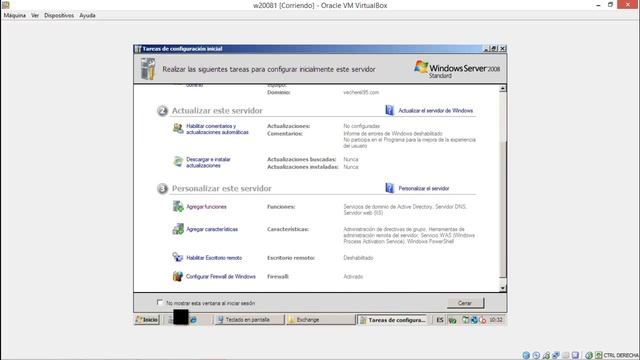Check No mostrar esta ventana al iniciar sesión

160,302
